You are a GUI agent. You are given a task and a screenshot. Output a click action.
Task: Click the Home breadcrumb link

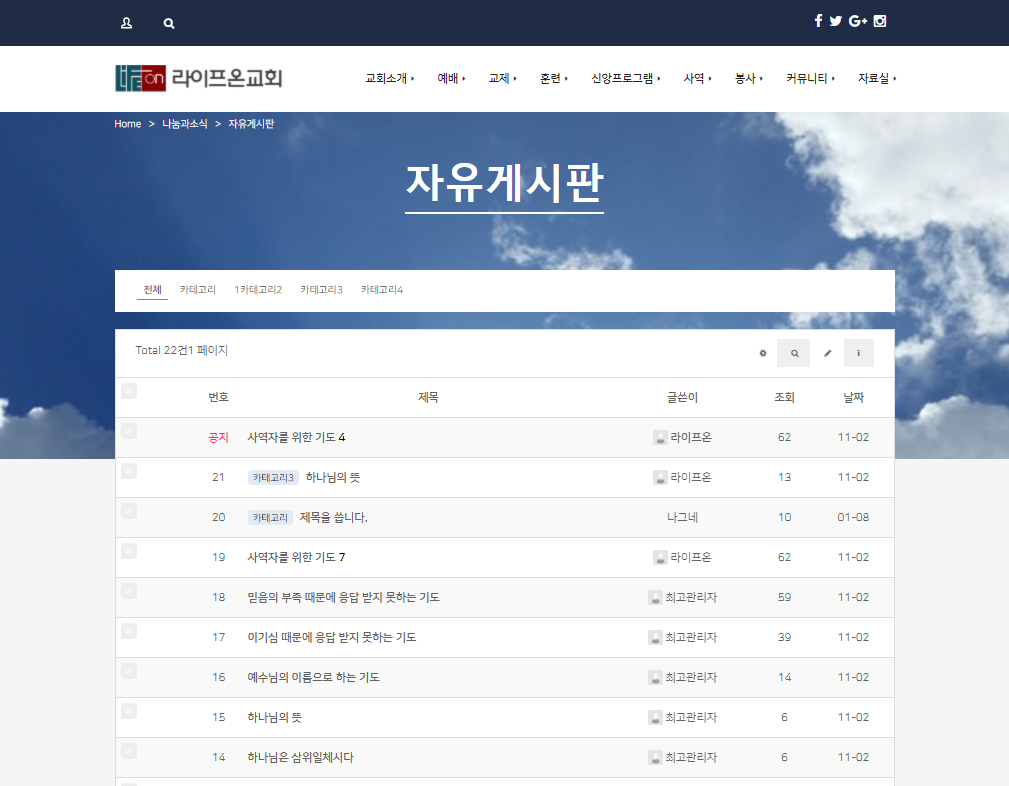pyautogui.click(x=127, y=124)
